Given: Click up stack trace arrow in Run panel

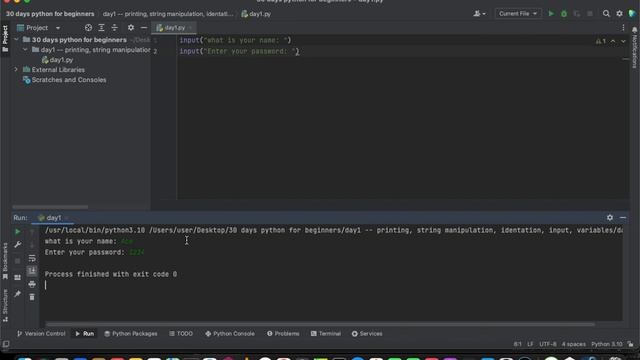Looking at the screenshot, I should [x=32, y=232].
